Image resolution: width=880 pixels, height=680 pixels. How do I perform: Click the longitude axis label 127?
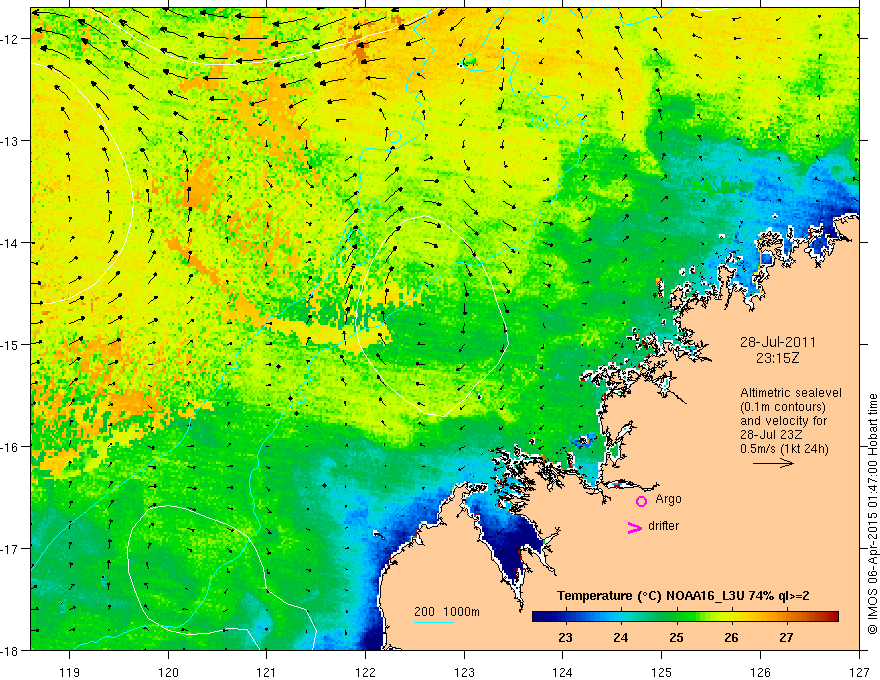[x=859, y=672]
